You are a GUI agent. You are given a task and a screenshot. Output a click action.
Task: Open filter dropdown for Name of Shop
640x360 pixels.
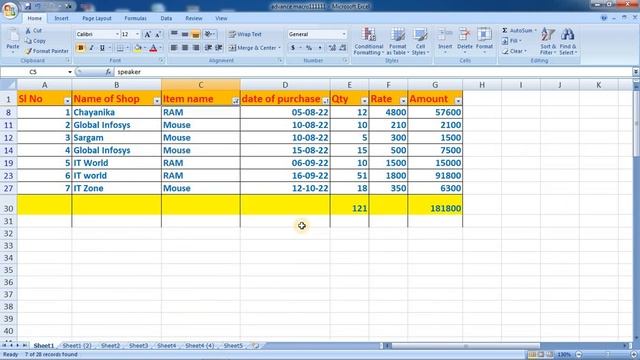pyautogui.click(x=157, y=100)
